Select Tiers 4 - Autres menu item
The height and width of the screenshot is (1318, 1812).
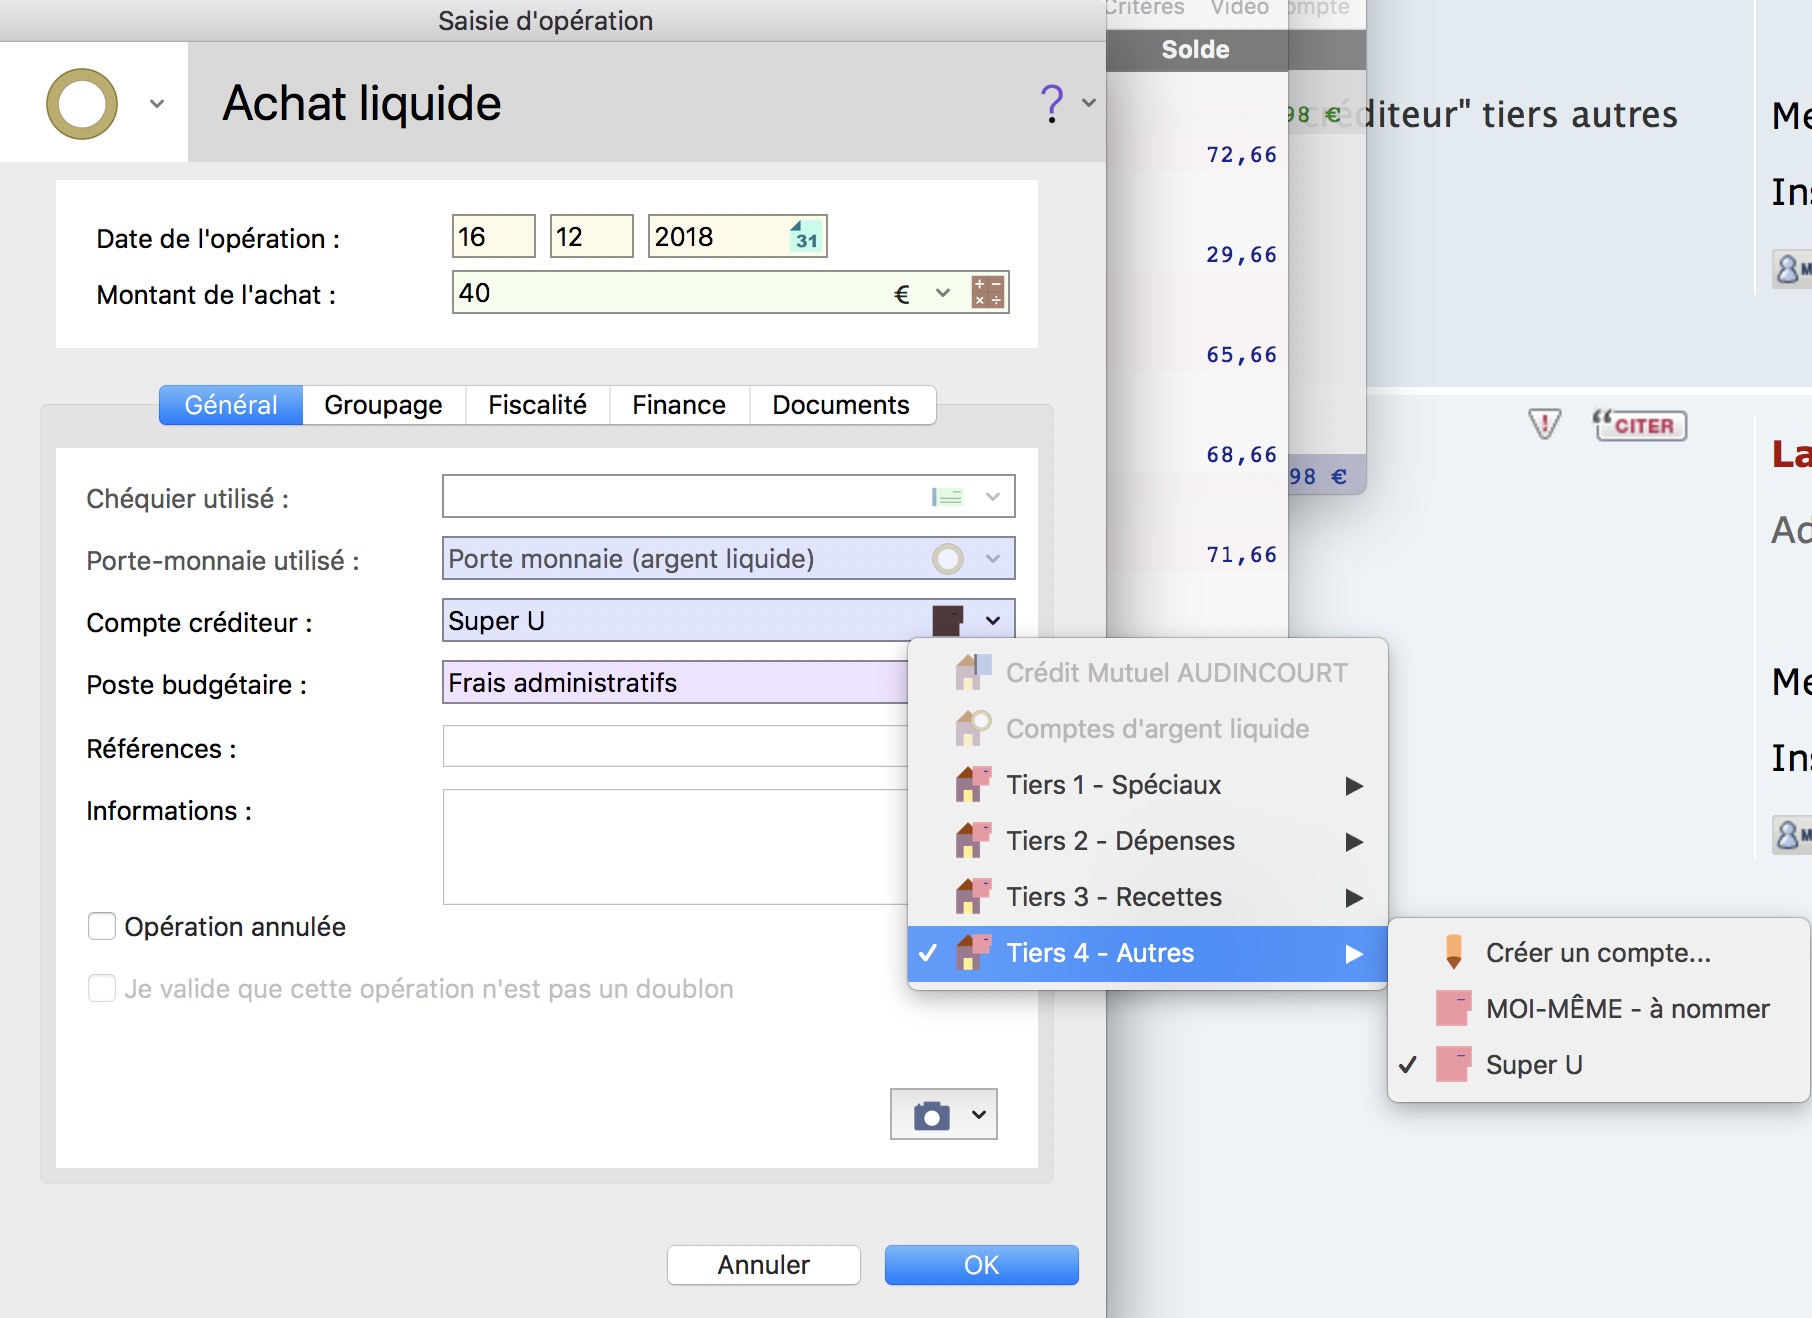tap(1147, 953)
